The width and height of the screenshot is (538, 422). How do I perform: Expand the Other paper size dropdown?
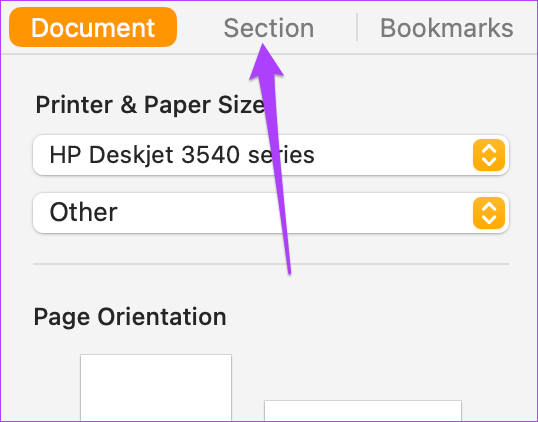click(x=271, y=213)
